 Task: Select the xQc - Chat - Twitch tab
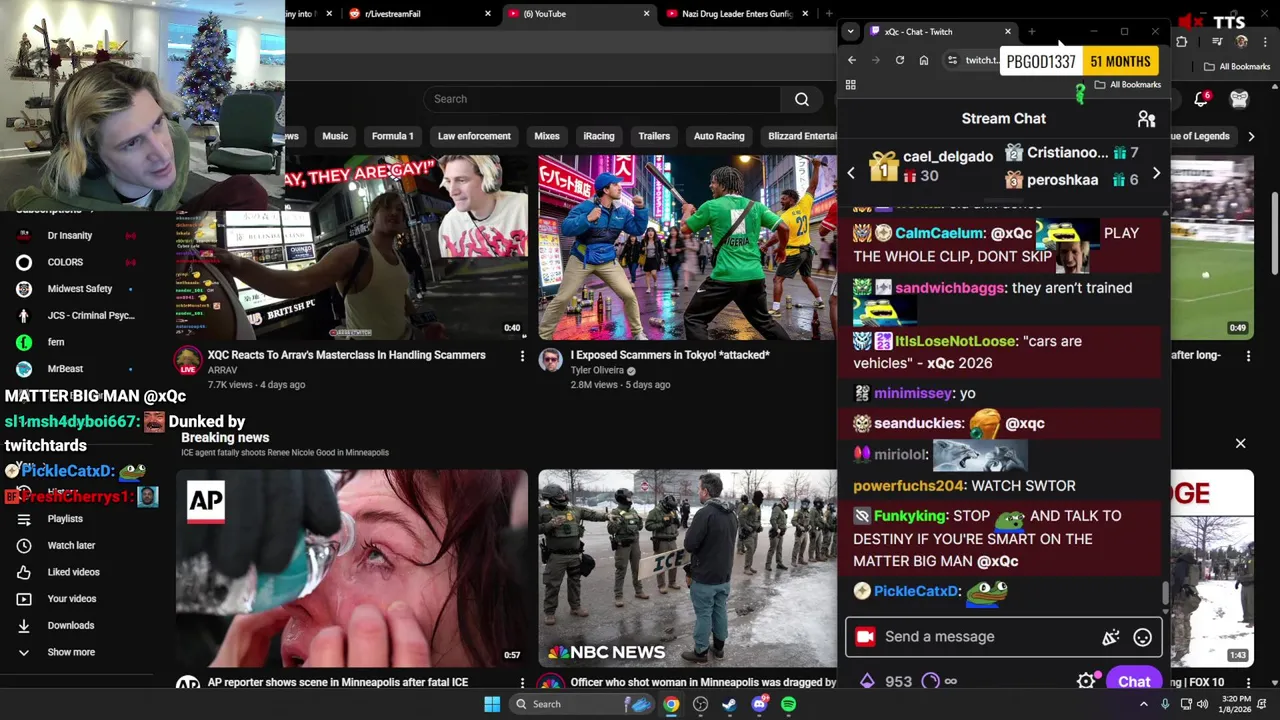click(940, 31)
